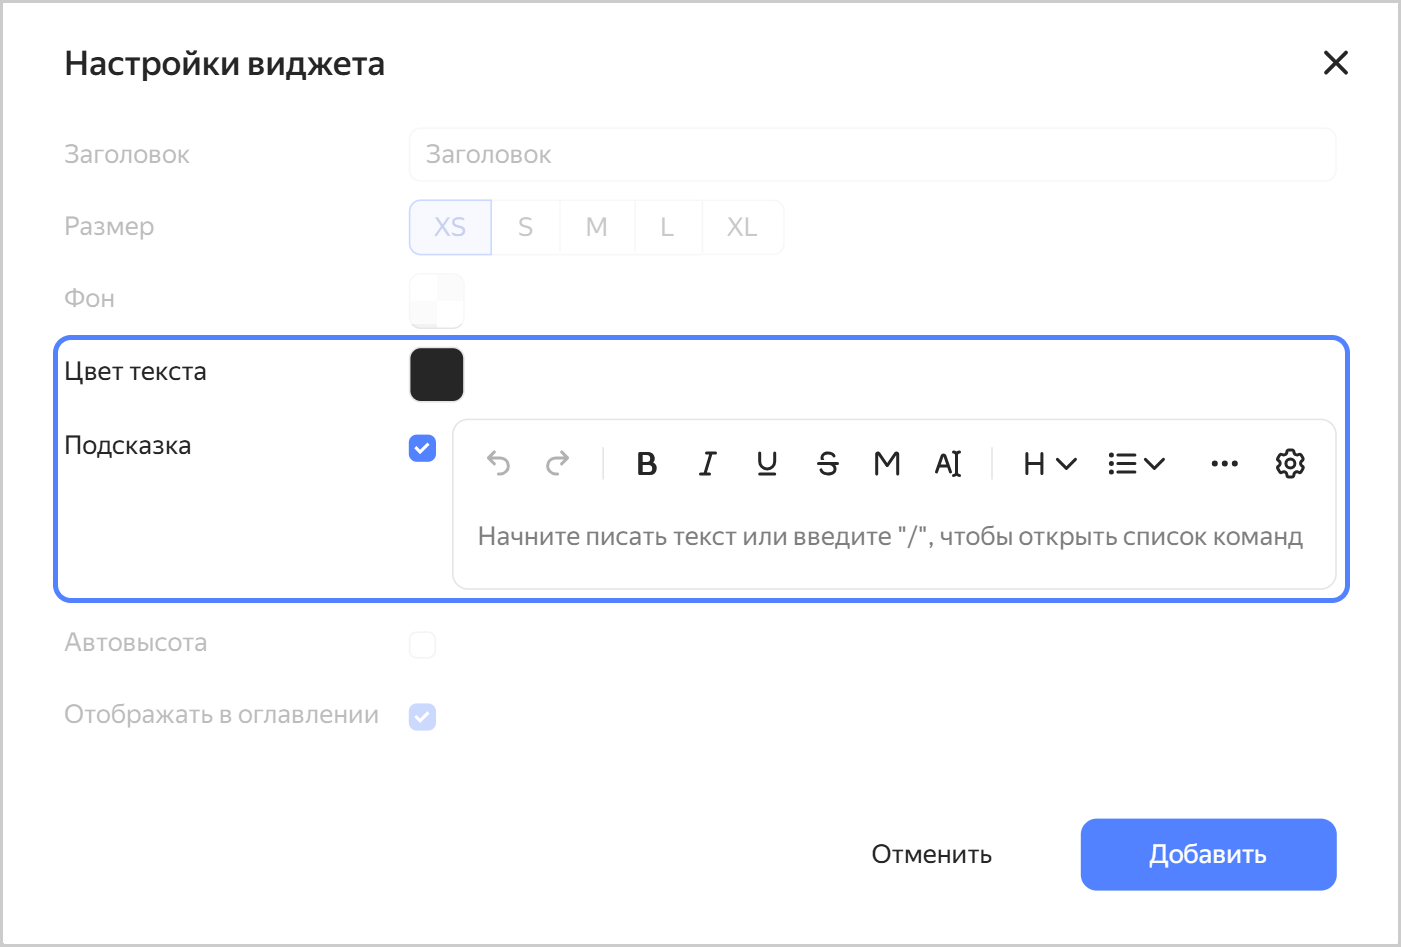Image resolution: width=1401 pixels, height=947 pixels.
Task: Open the heading level dropdown in the toolbar
Action: pos(1047,463)
